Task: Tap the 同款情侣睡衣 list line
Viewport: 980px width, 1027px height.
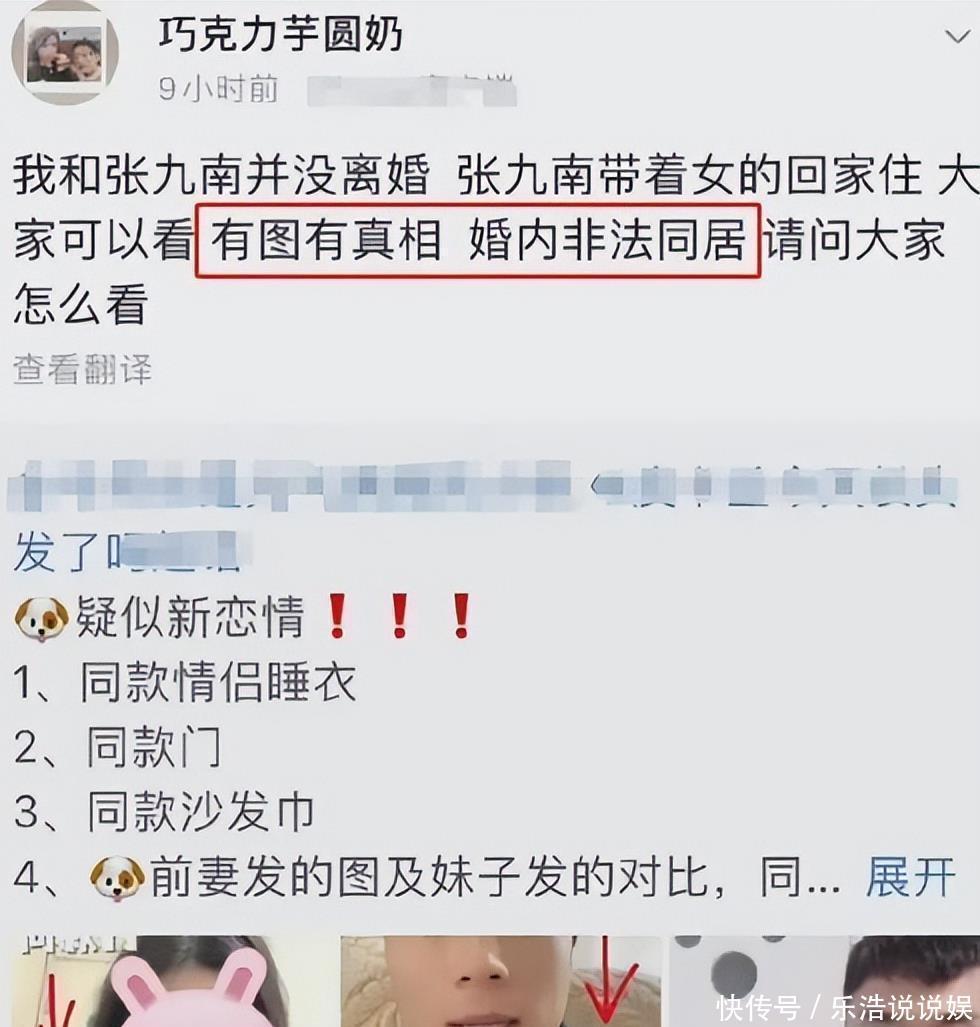Action: pos(185,682)
